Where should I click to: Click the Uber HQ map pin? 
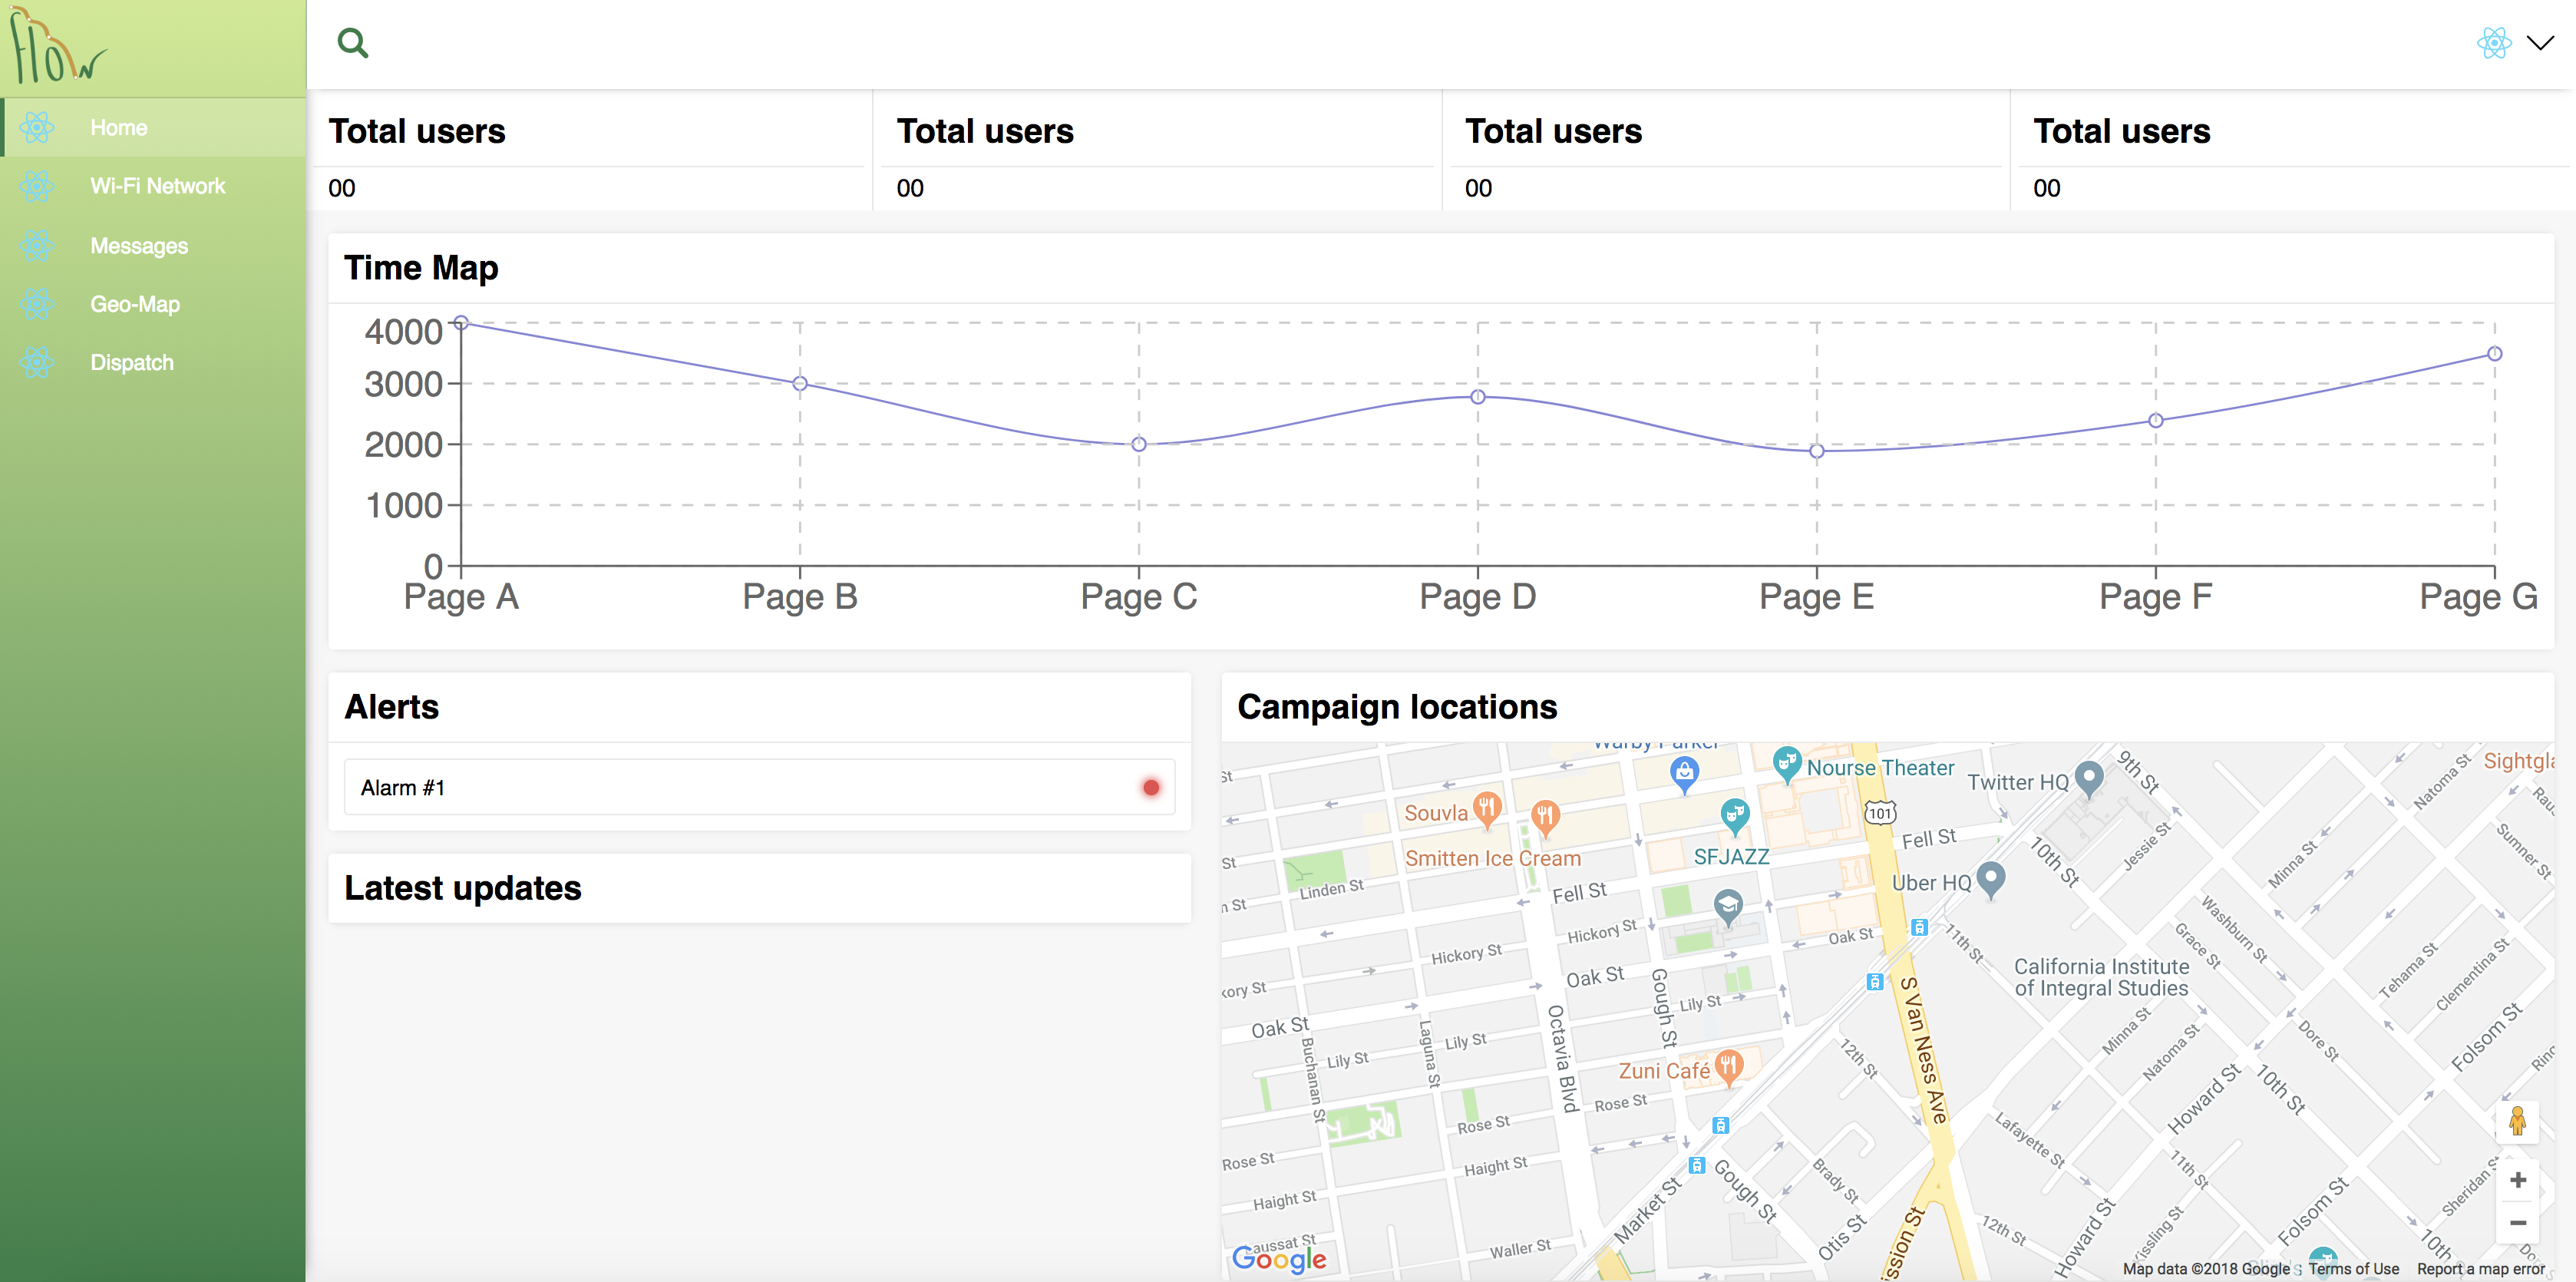pos(1990,877)
